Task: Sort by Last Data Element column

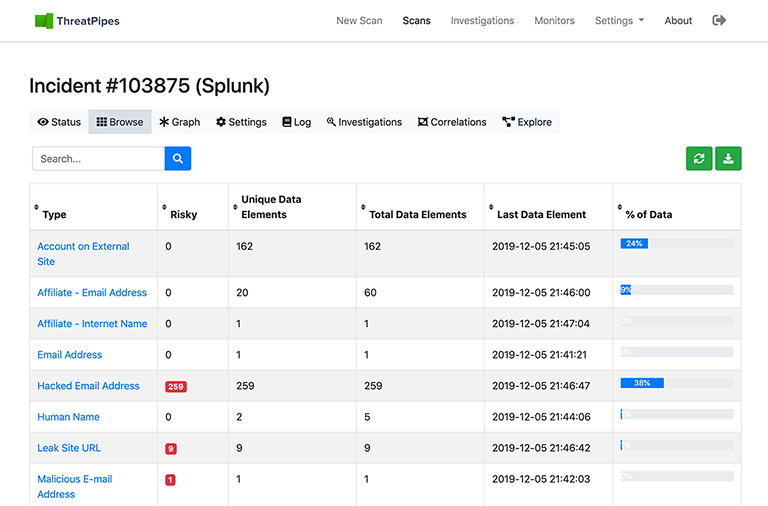Action: pyautogui.click(x=541, y=214)
